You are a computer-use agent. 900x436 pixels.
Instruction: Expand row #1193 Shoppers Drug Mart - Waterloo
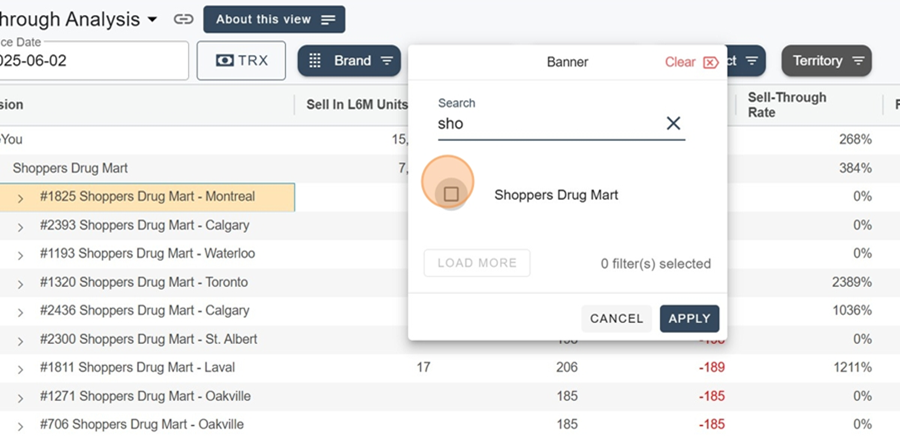20,256
